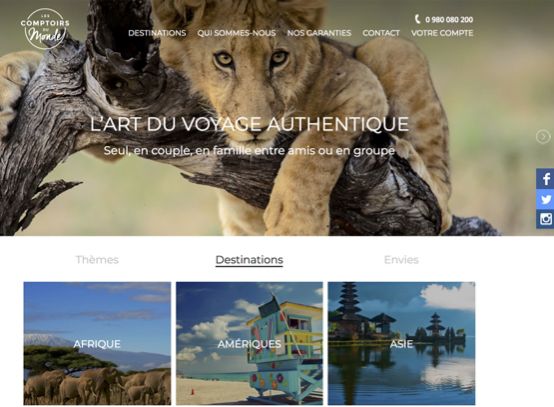The image size is (554, 407).
Task: Call the number 0 980 080 200
Action: click(449, 20)
